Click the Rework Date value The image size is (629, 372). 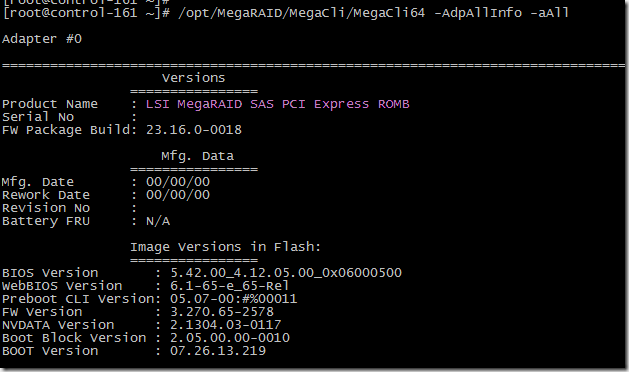tap(178, 195)
